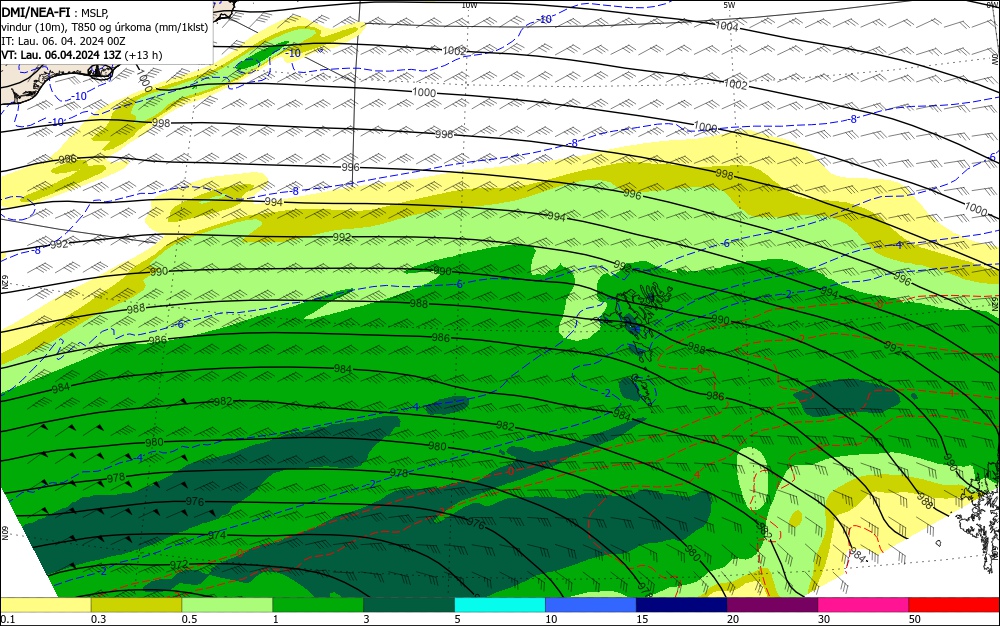Click the 'DMI/NEA-FI' title text
Viewport: 1000px width, 626px height.
(x=36, y=12)
